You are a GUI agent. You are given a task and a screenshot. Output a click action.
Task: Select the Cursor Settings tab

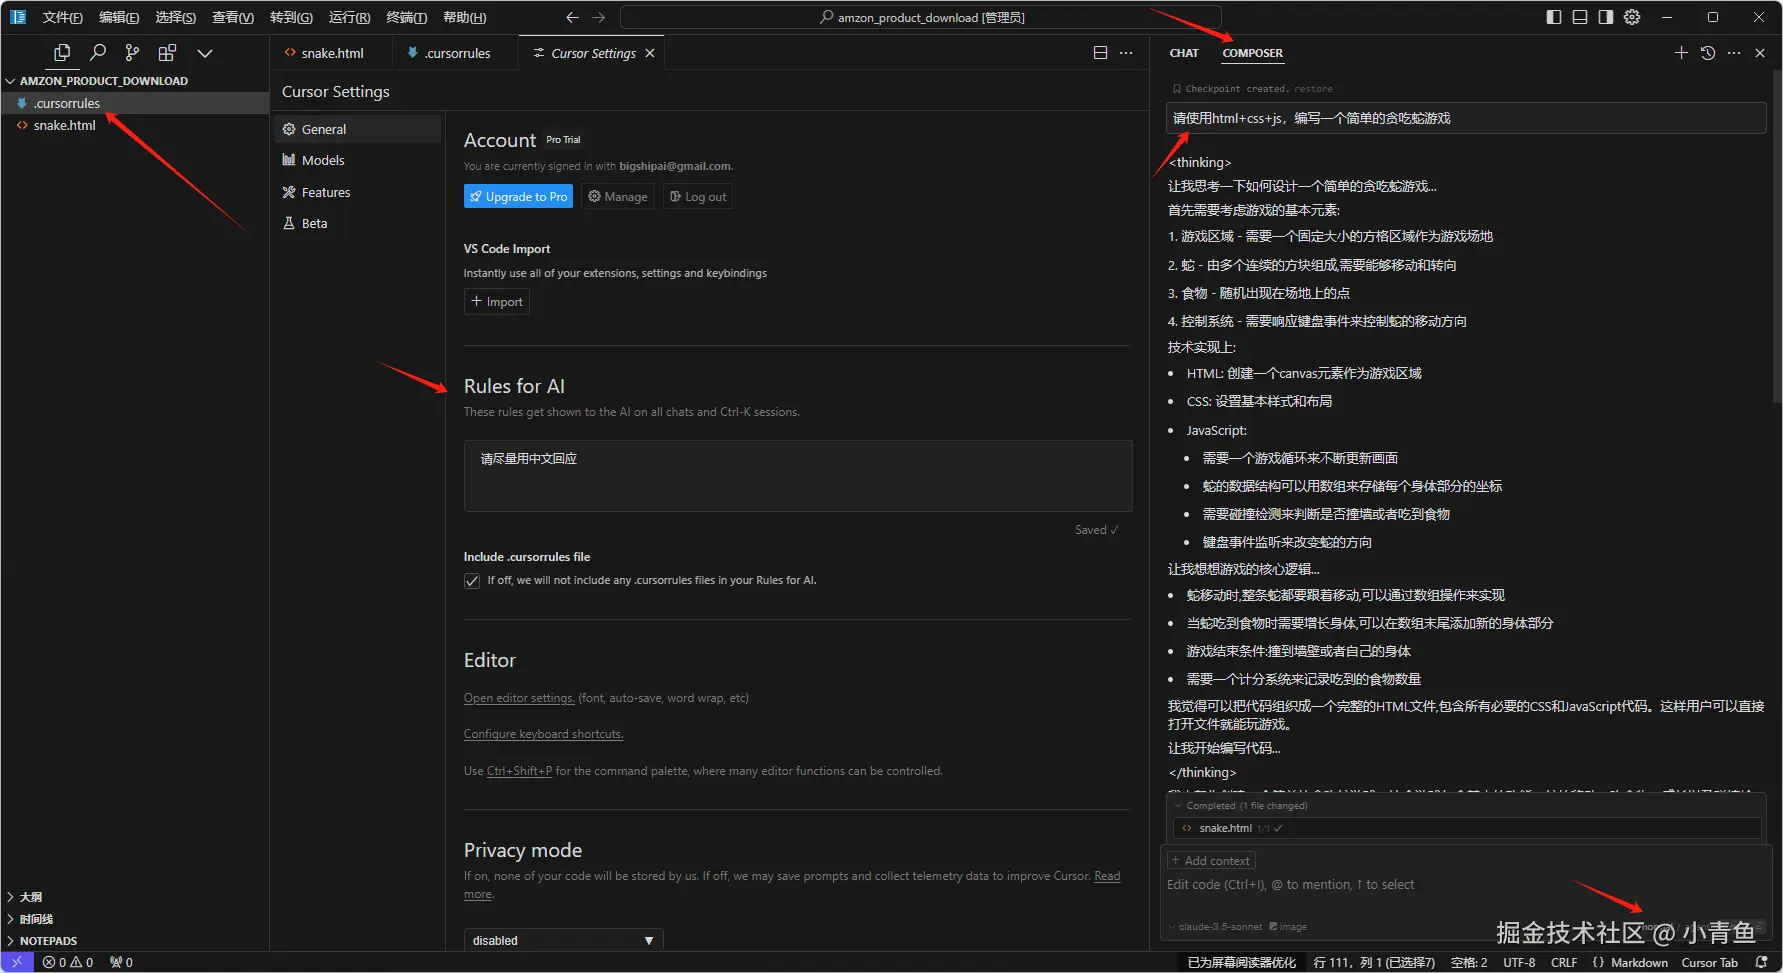click(x=593, y=53)
